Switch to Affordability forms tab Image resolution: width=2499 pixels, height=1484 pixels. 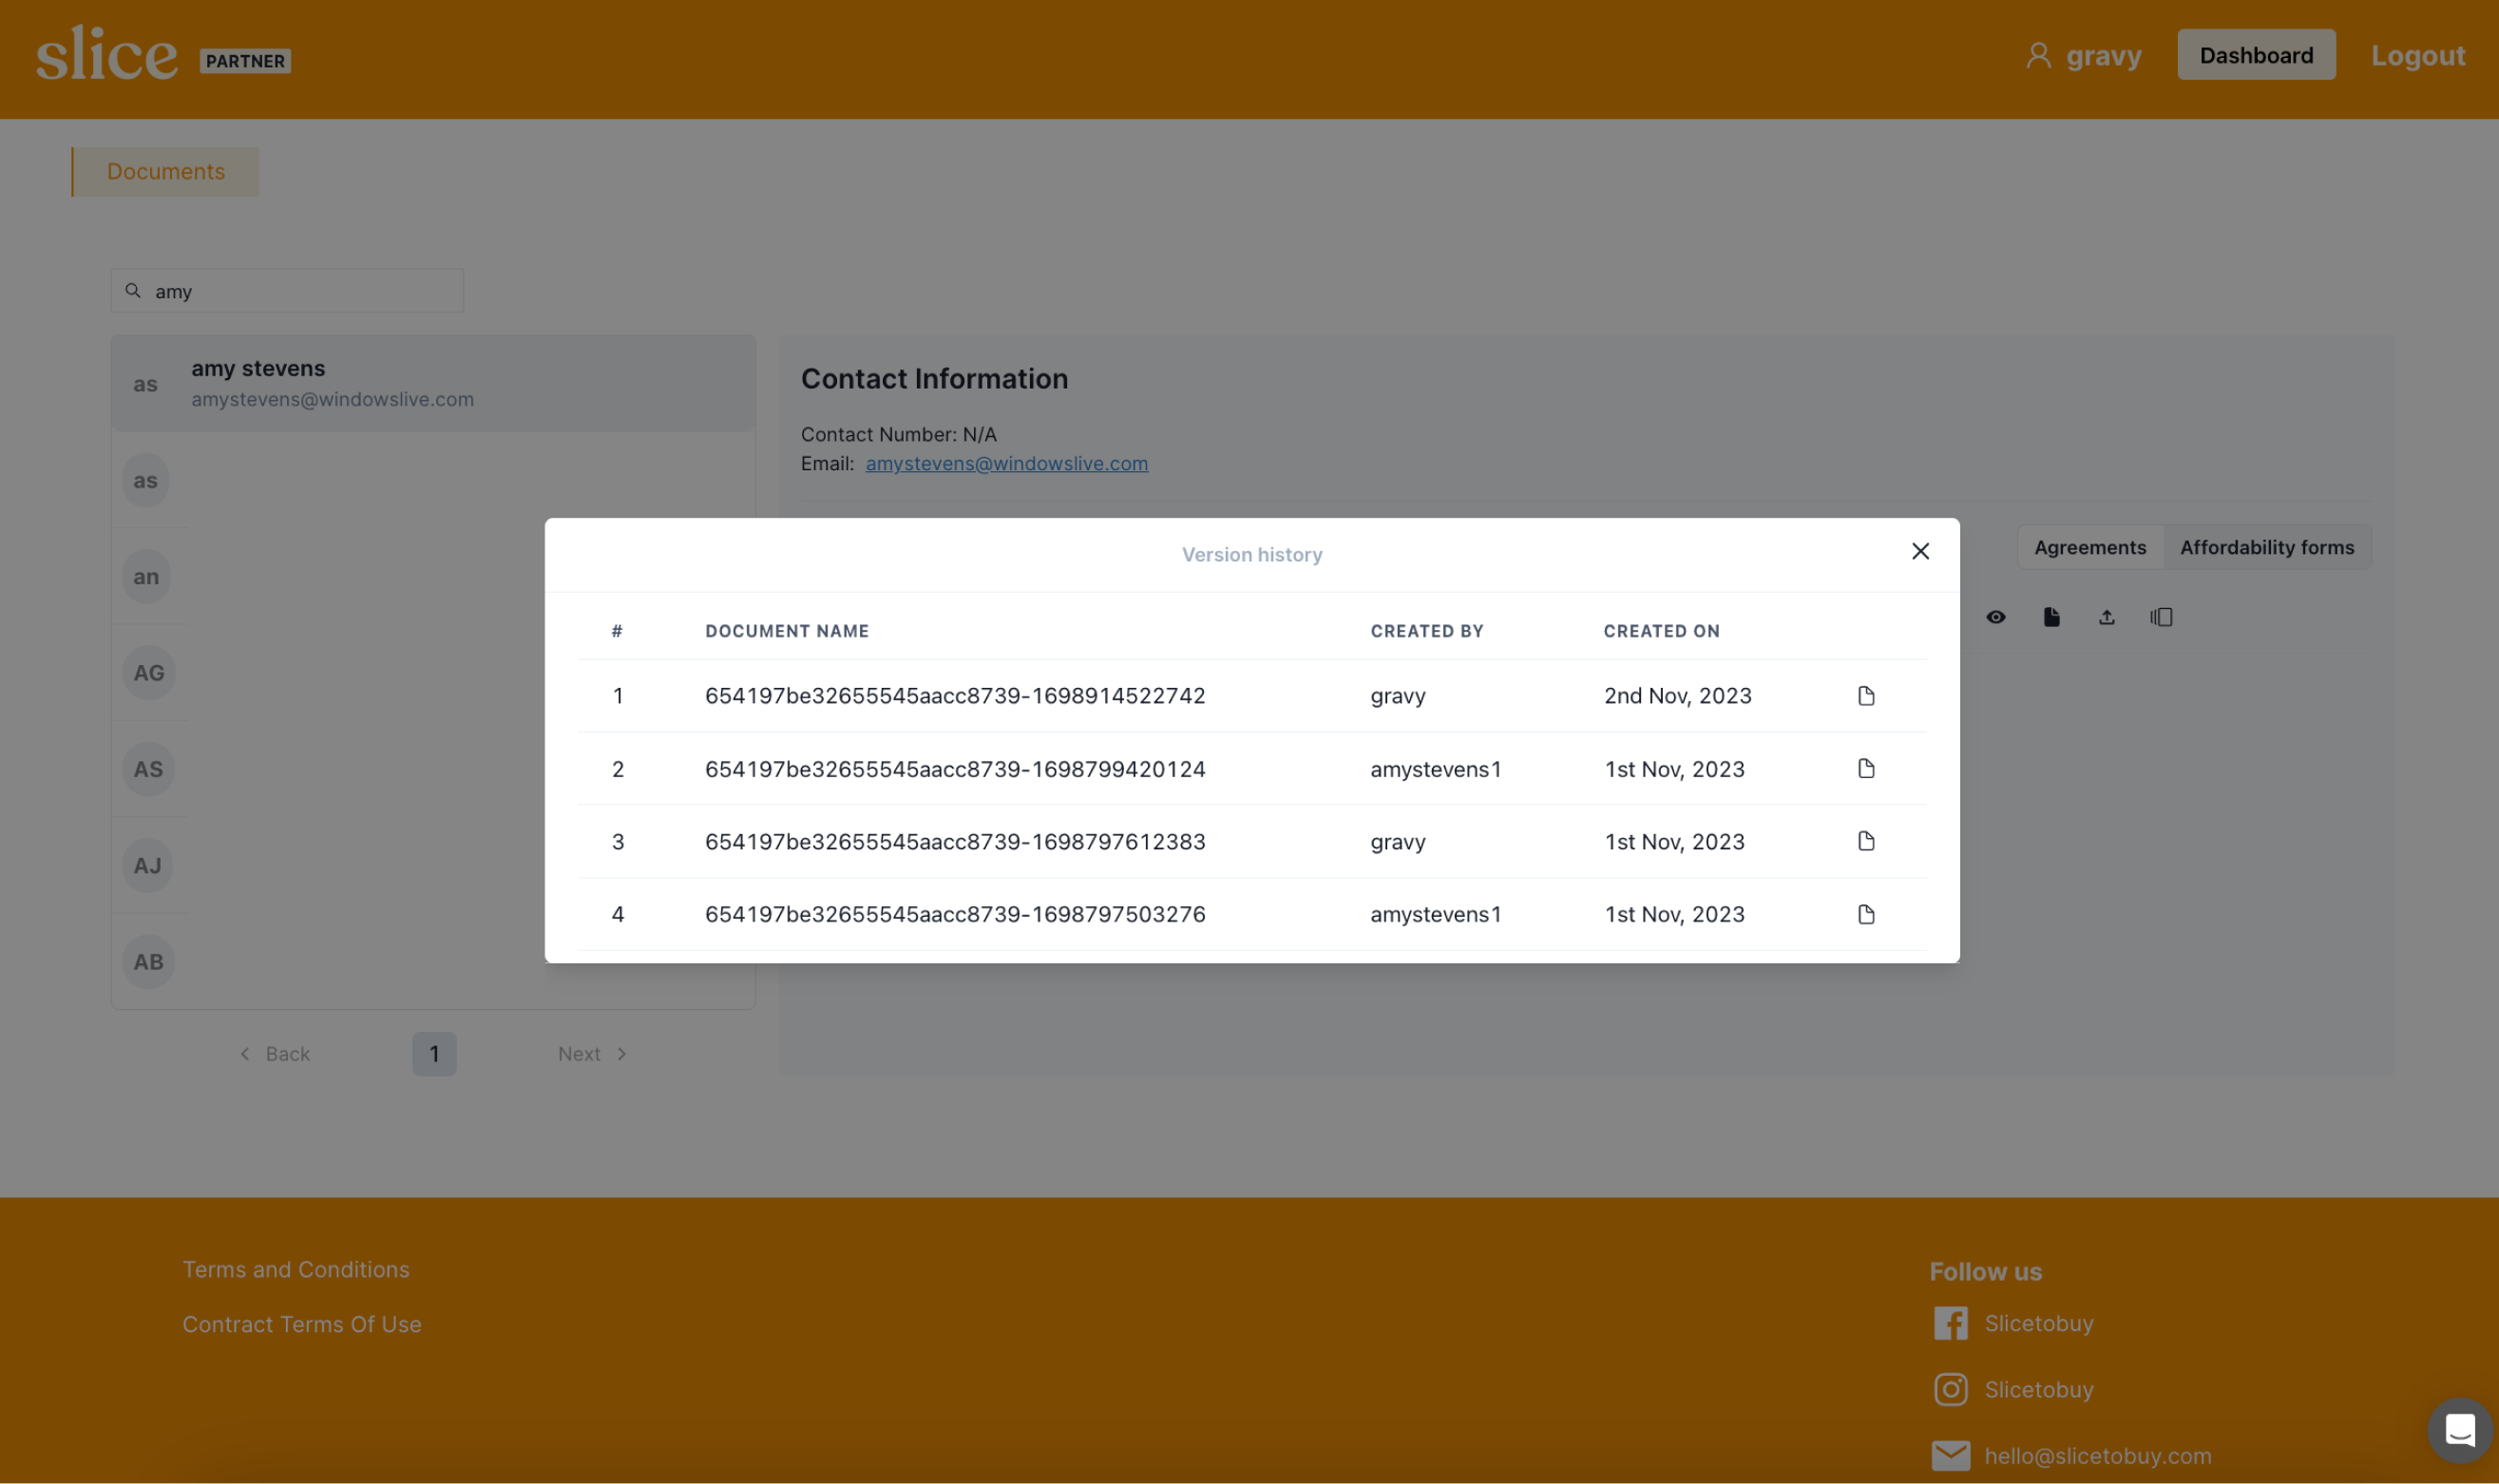pyautogui.click(x=2266, y=548)
